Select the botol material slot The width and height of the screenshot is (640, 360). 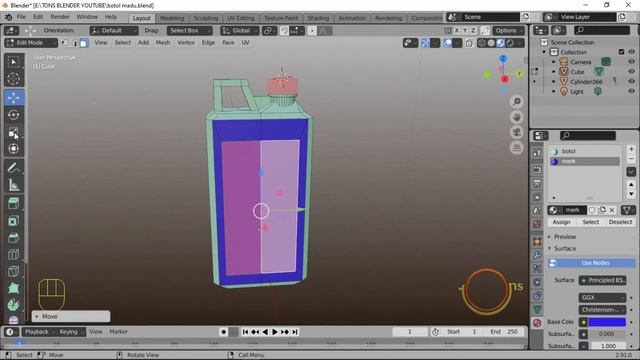tap(584, 151)
